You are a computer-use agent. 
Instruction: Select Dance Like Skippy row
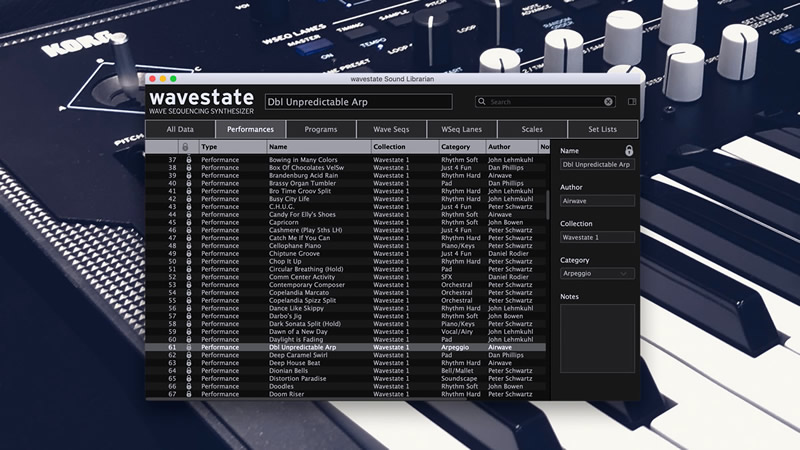345,308
